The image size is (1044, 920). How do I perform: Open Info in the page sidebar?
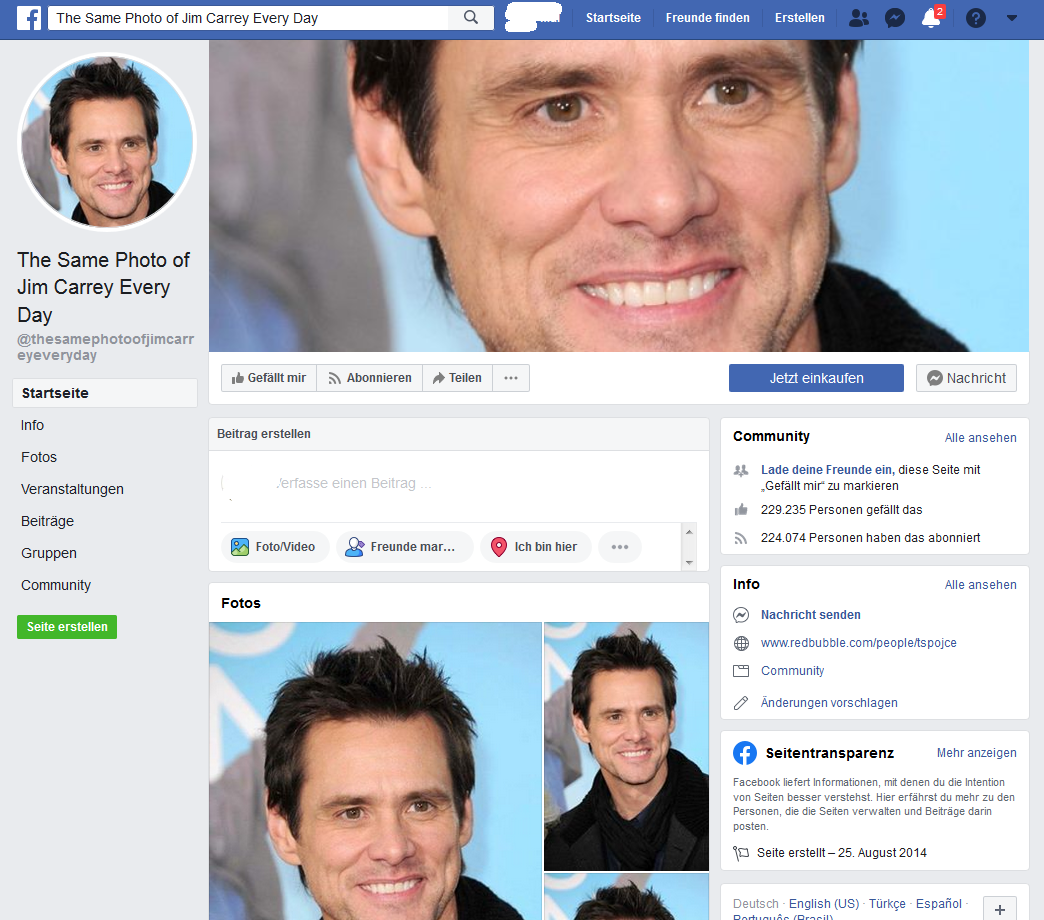coord(32,425)
